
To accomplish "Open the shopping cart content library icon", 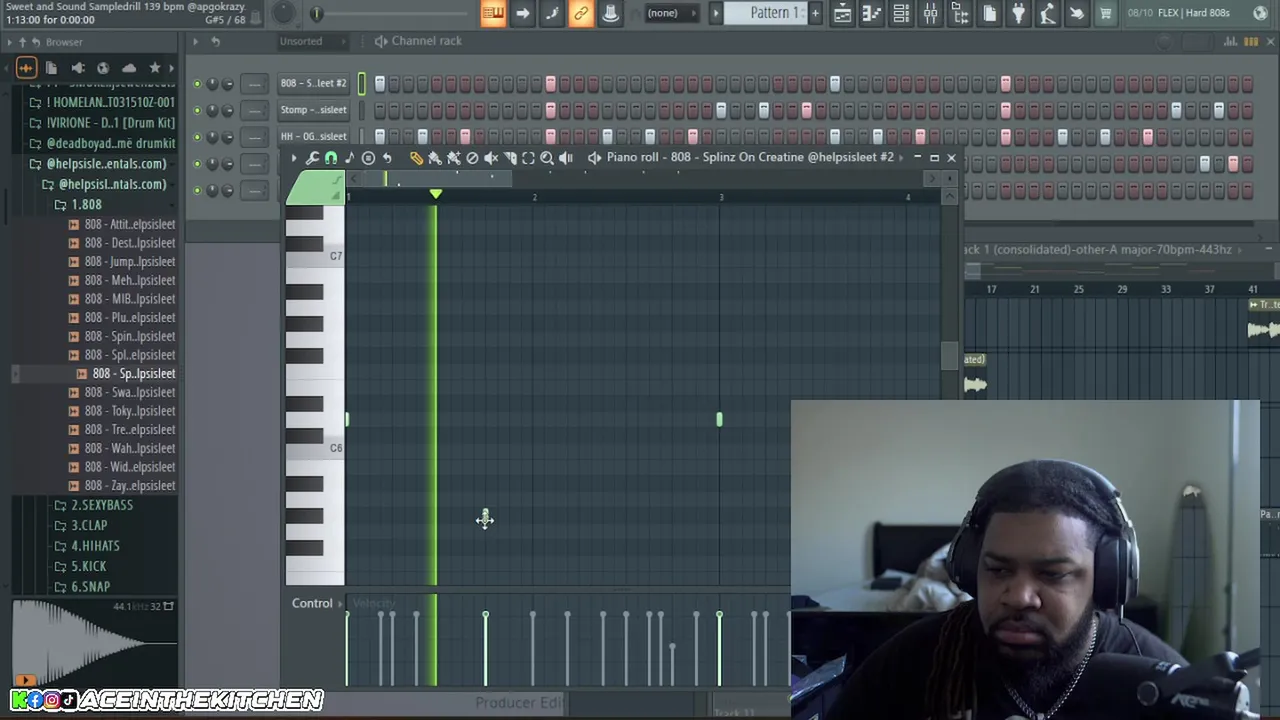I will tap(1106, 13).
